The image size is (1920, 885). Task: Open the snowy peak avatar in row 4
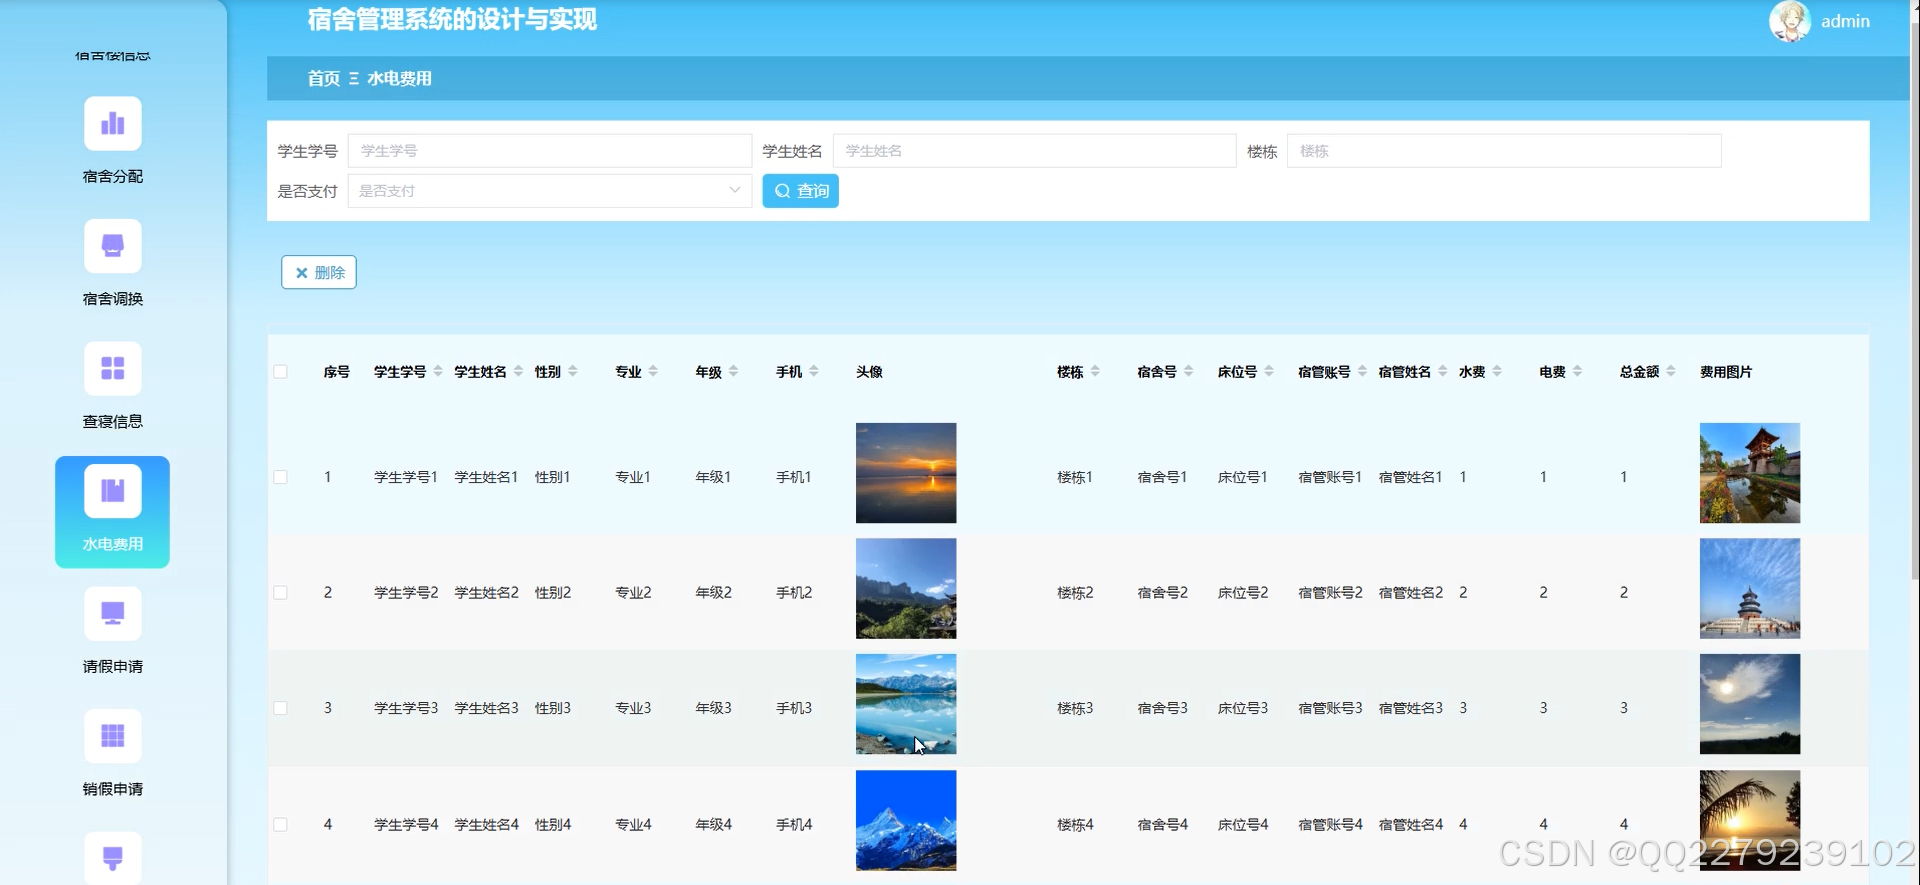point(906,820)
